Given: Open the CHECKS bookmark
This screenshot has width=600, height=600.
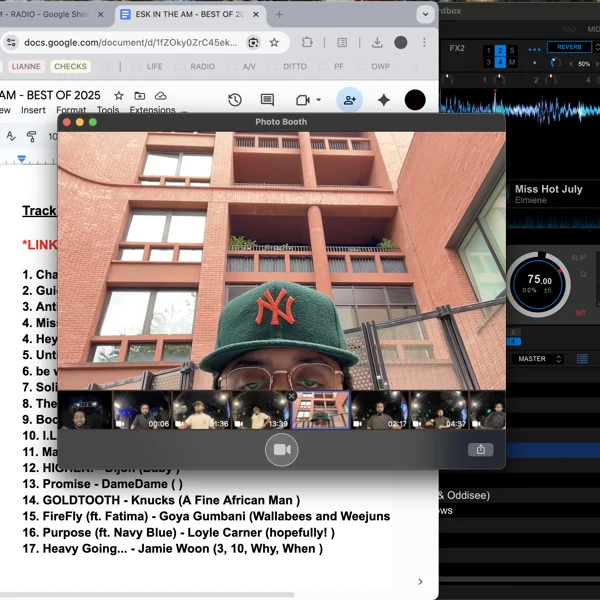Looking at the screenshot, I should [70, 67].
